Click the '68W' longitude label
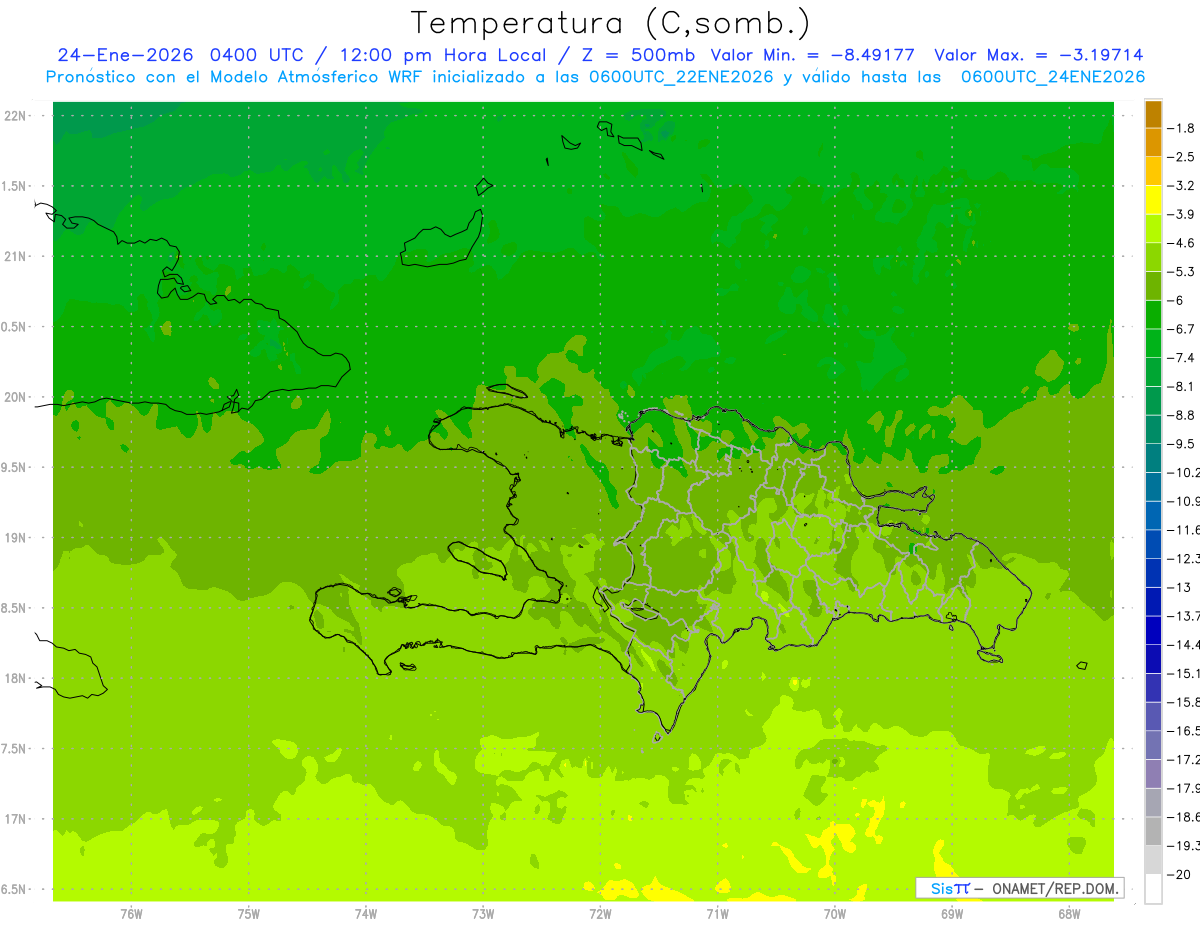 (1069, 913)
